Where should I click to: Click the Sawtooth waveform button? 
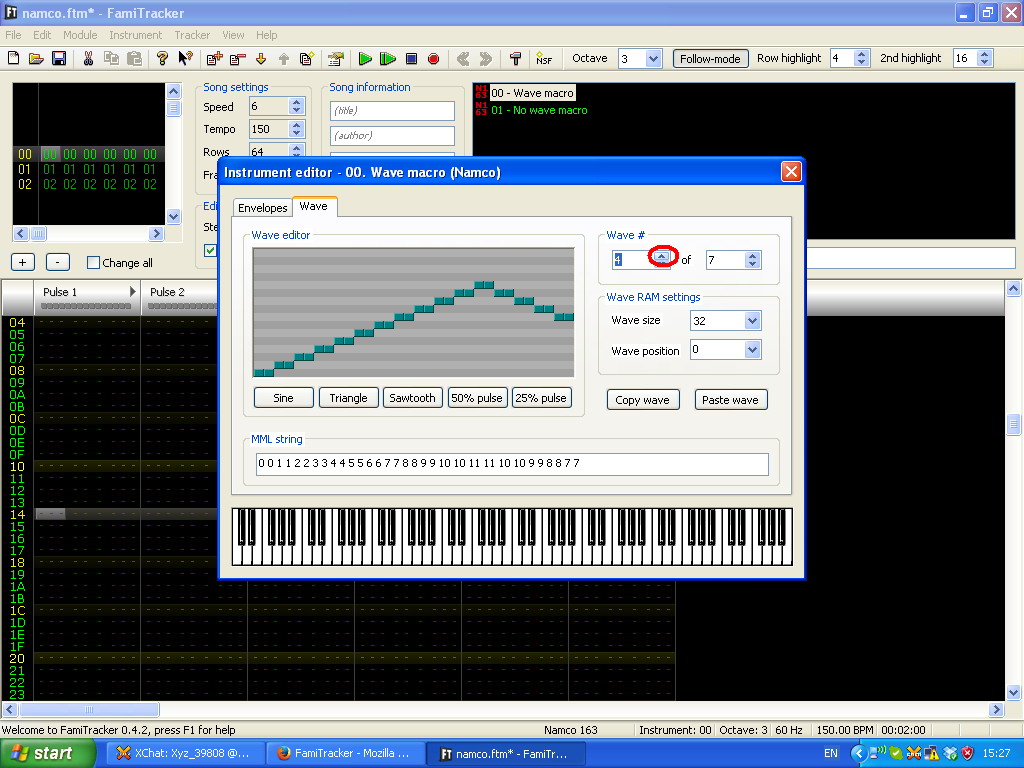(412, 398)
